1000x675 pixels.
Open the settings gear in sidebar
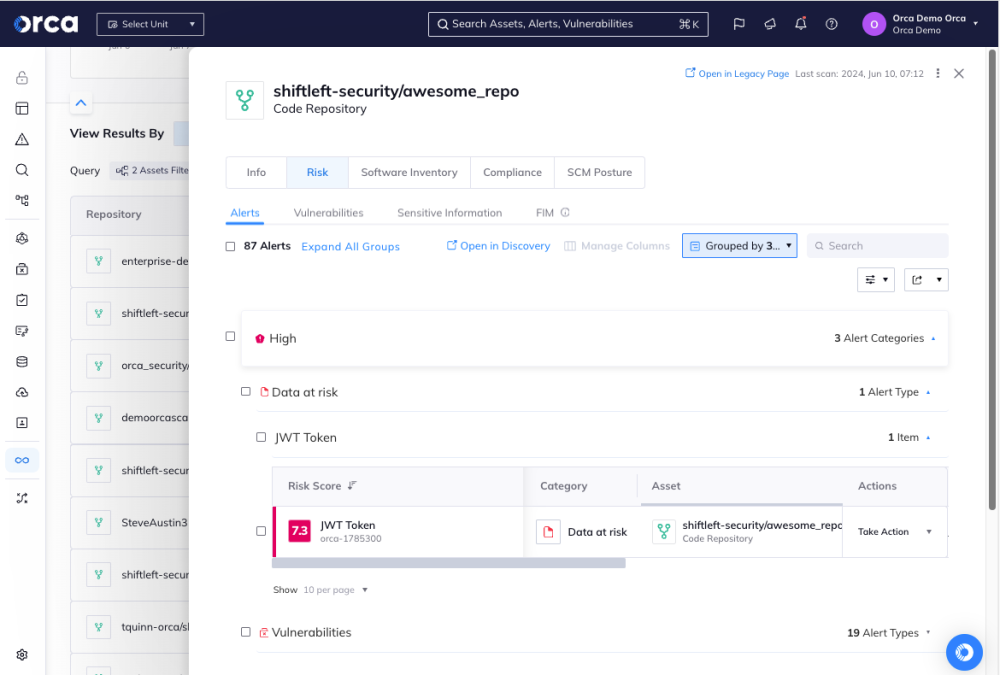(x=22, y=655)
